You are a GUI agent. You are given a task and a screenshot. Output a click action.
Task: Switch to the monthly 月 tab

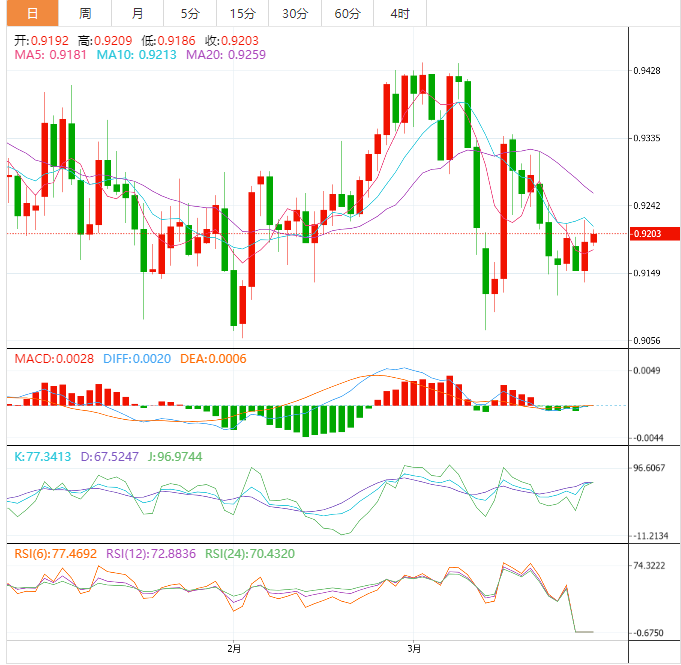click(x=138, y=13)
